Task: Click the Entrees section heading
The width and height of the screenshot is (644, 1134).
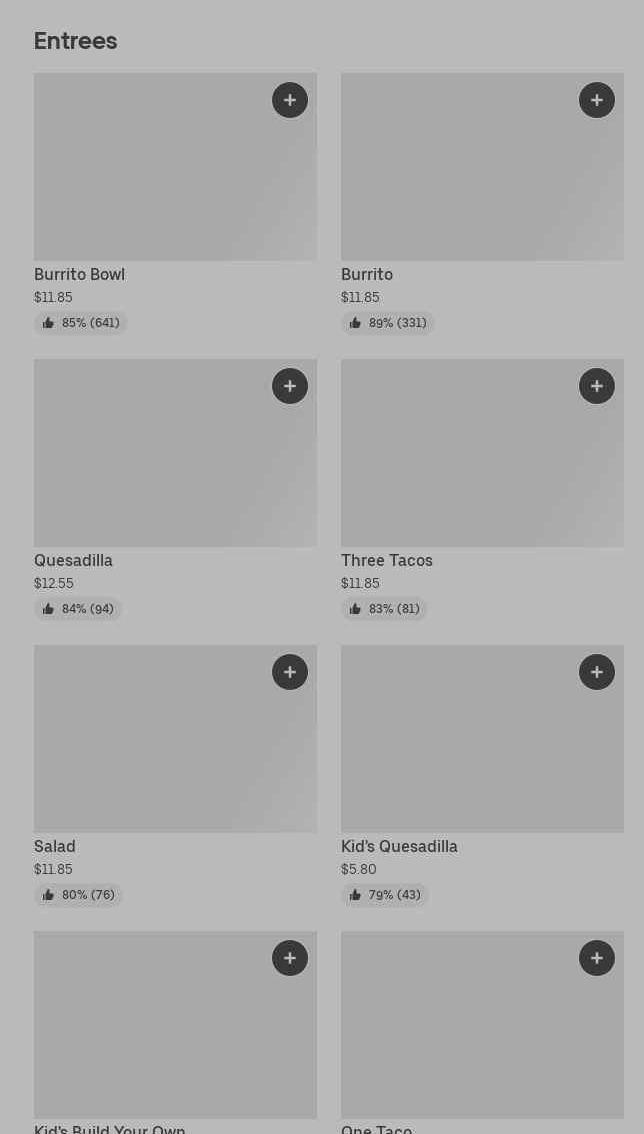Action: tap(76, 41)
